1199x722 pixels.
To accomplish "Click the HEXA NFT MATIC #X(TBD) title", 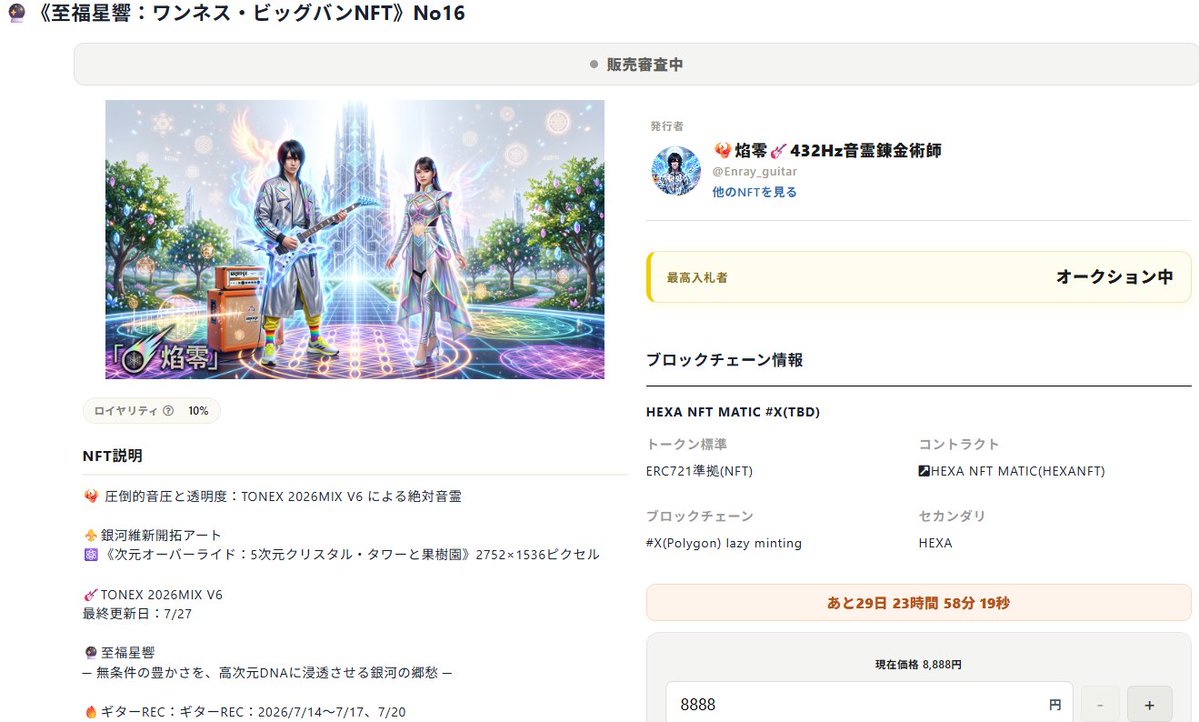I will (x=733, y=411).
